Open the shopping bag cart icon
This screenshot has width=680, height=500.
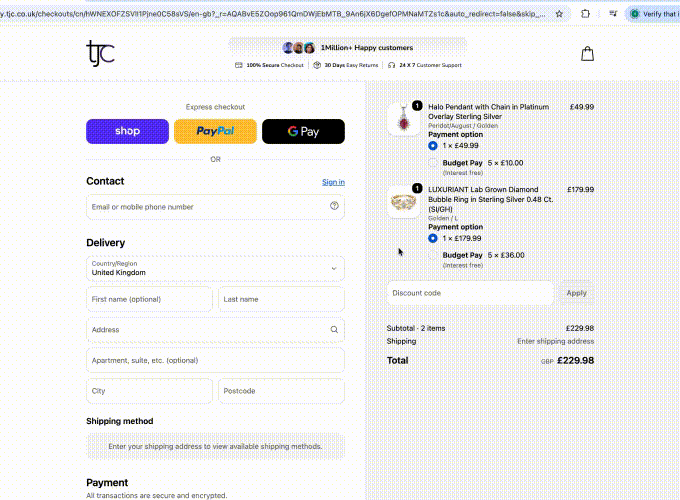pyautogui.click(x=587, y=54)
